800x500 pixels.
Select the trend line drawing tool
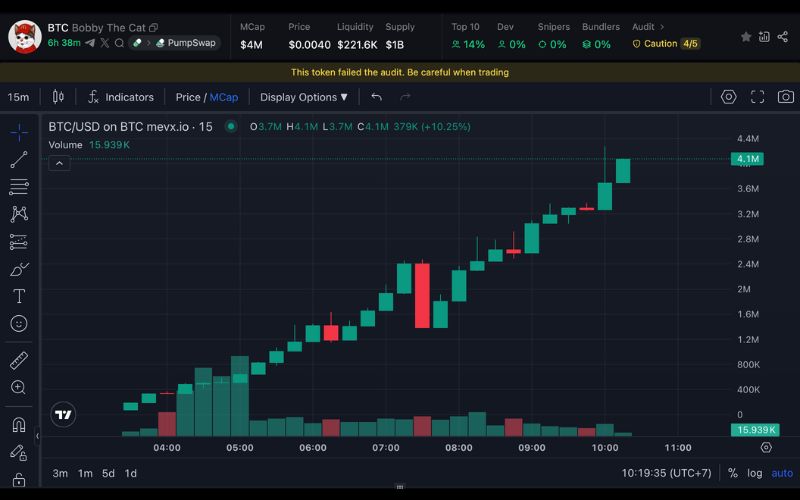(19, 160)
